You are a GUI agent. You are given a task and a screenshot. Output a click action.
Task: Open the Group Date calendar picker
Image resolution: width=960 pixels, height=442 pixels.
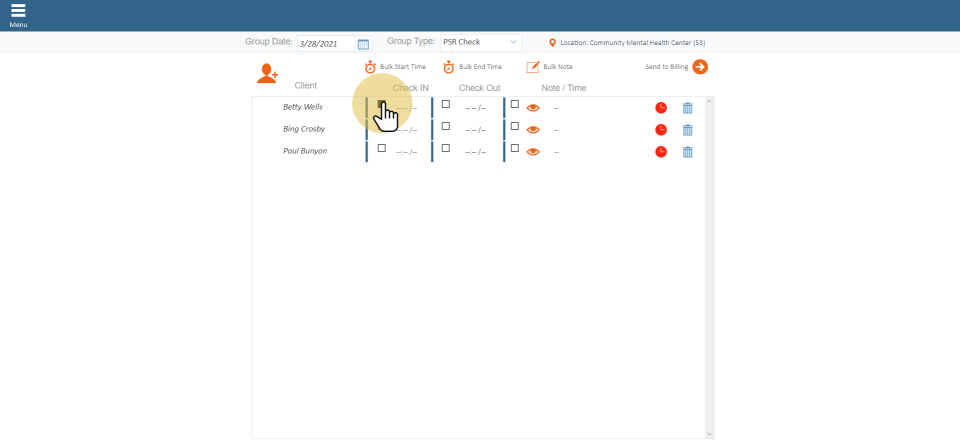tap(363, 44)
